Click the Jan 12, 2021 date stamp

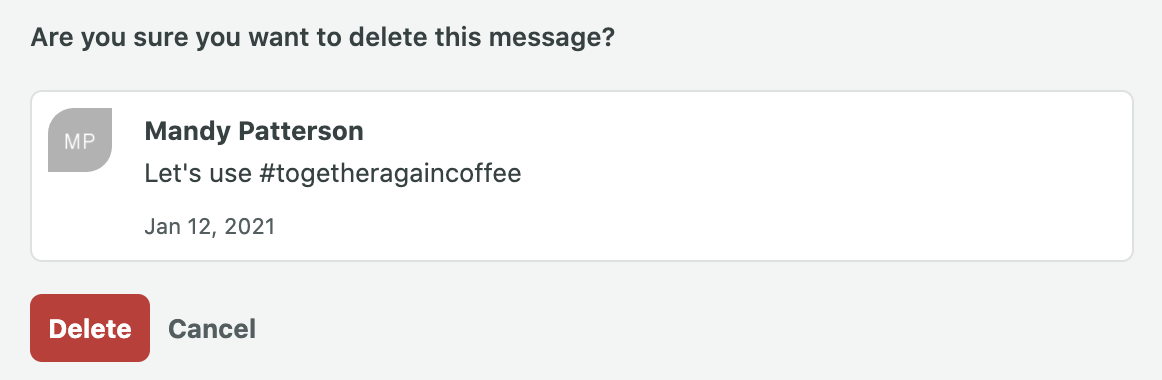point(210,226)
